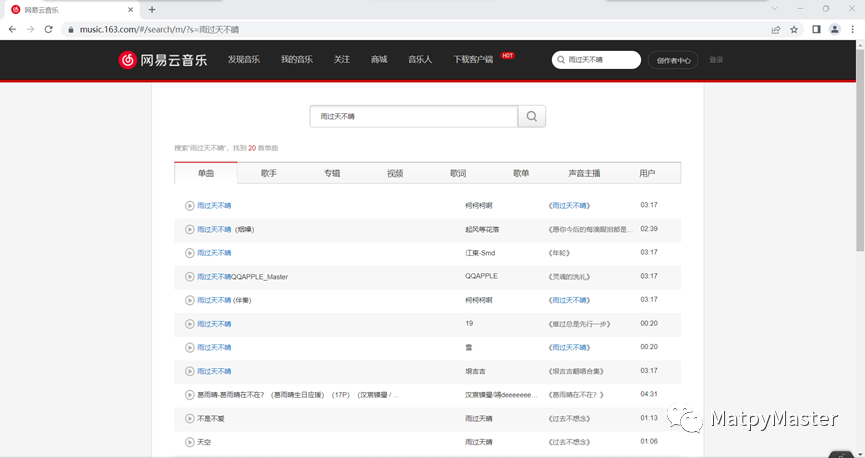Screen dimensions: 865x458
Task: Play the song 天空
Action: click(190, 442)
